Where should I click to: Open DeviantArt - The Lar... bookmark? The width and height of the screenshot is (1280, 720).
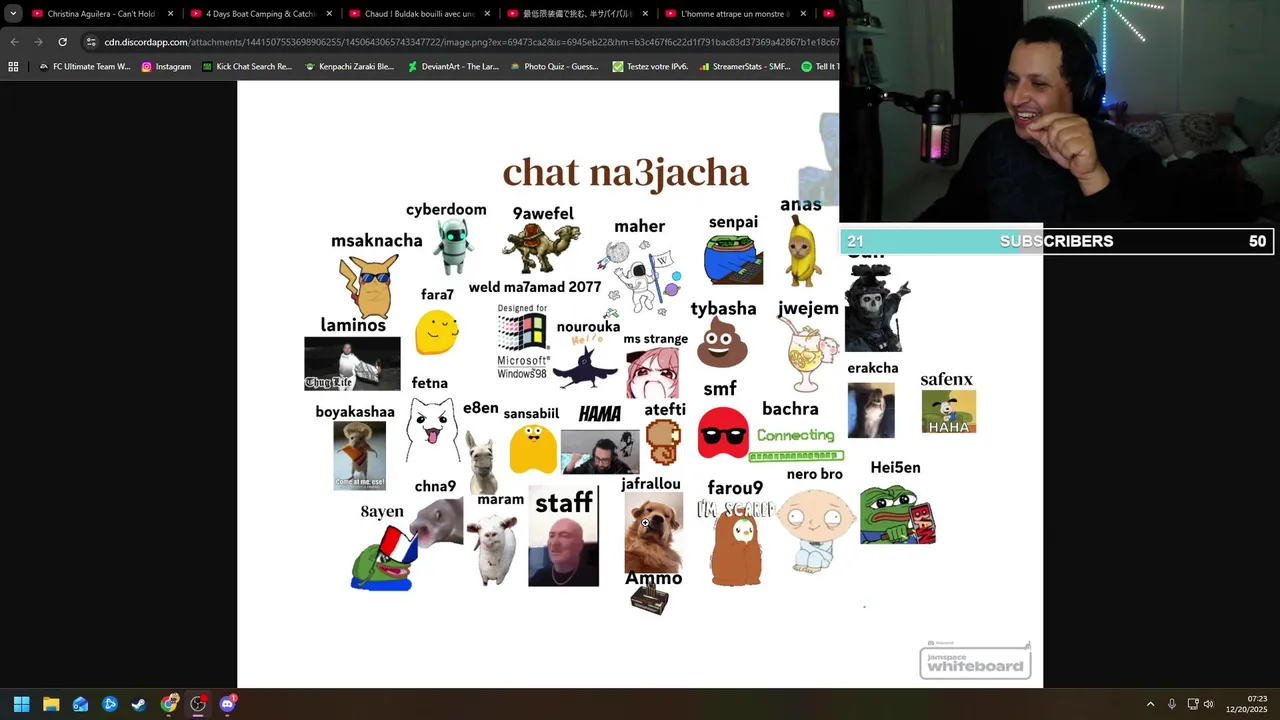tap(452, 67)
